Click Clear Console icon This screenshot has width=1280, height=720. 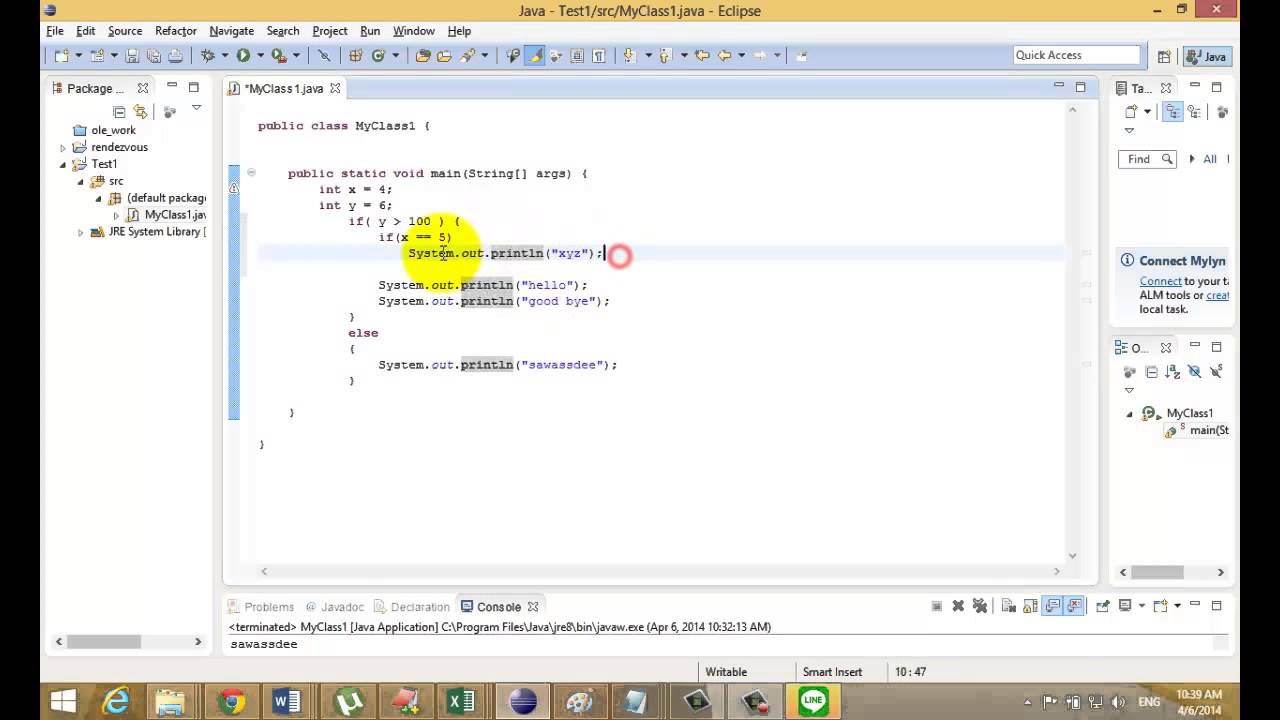click(1009, 605)
